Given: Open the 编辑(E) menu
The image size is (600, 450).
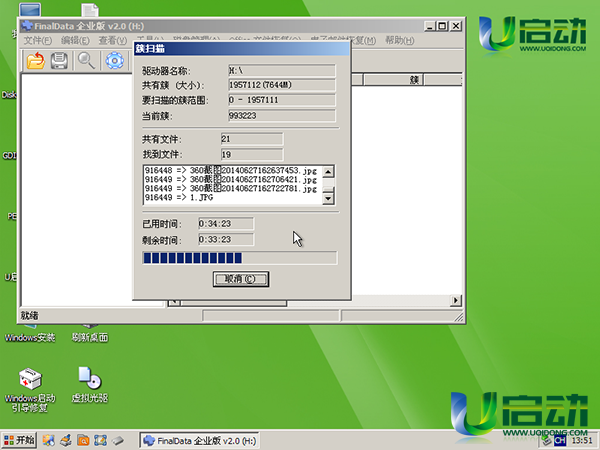Looking at the screenshot, I should 75,40.
